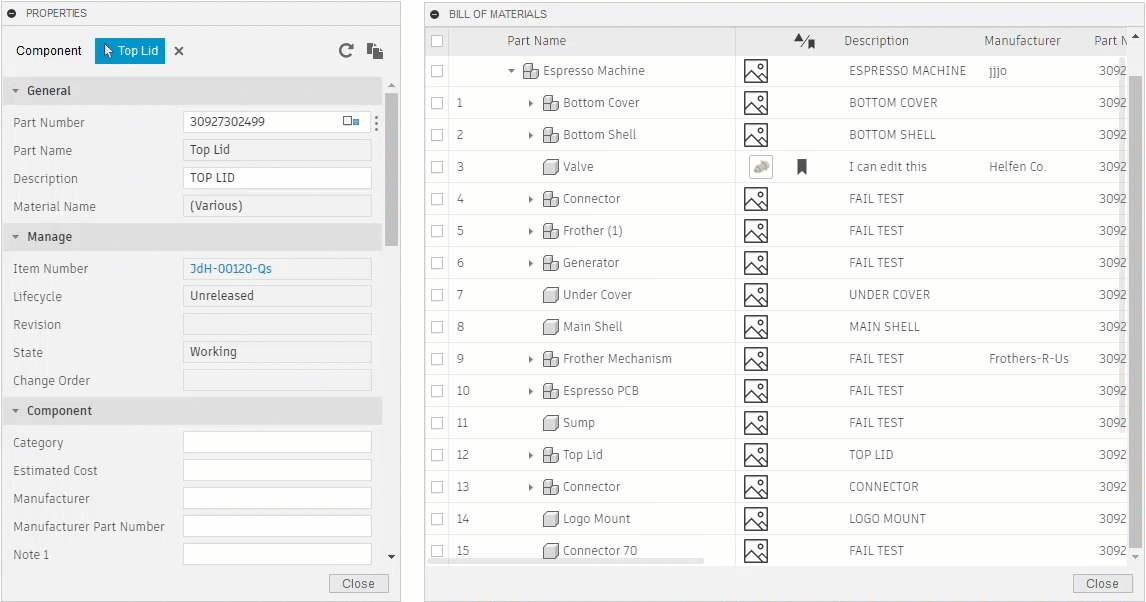Click the Frothers-R-Us manufacturer cell

click(1028, 359)
